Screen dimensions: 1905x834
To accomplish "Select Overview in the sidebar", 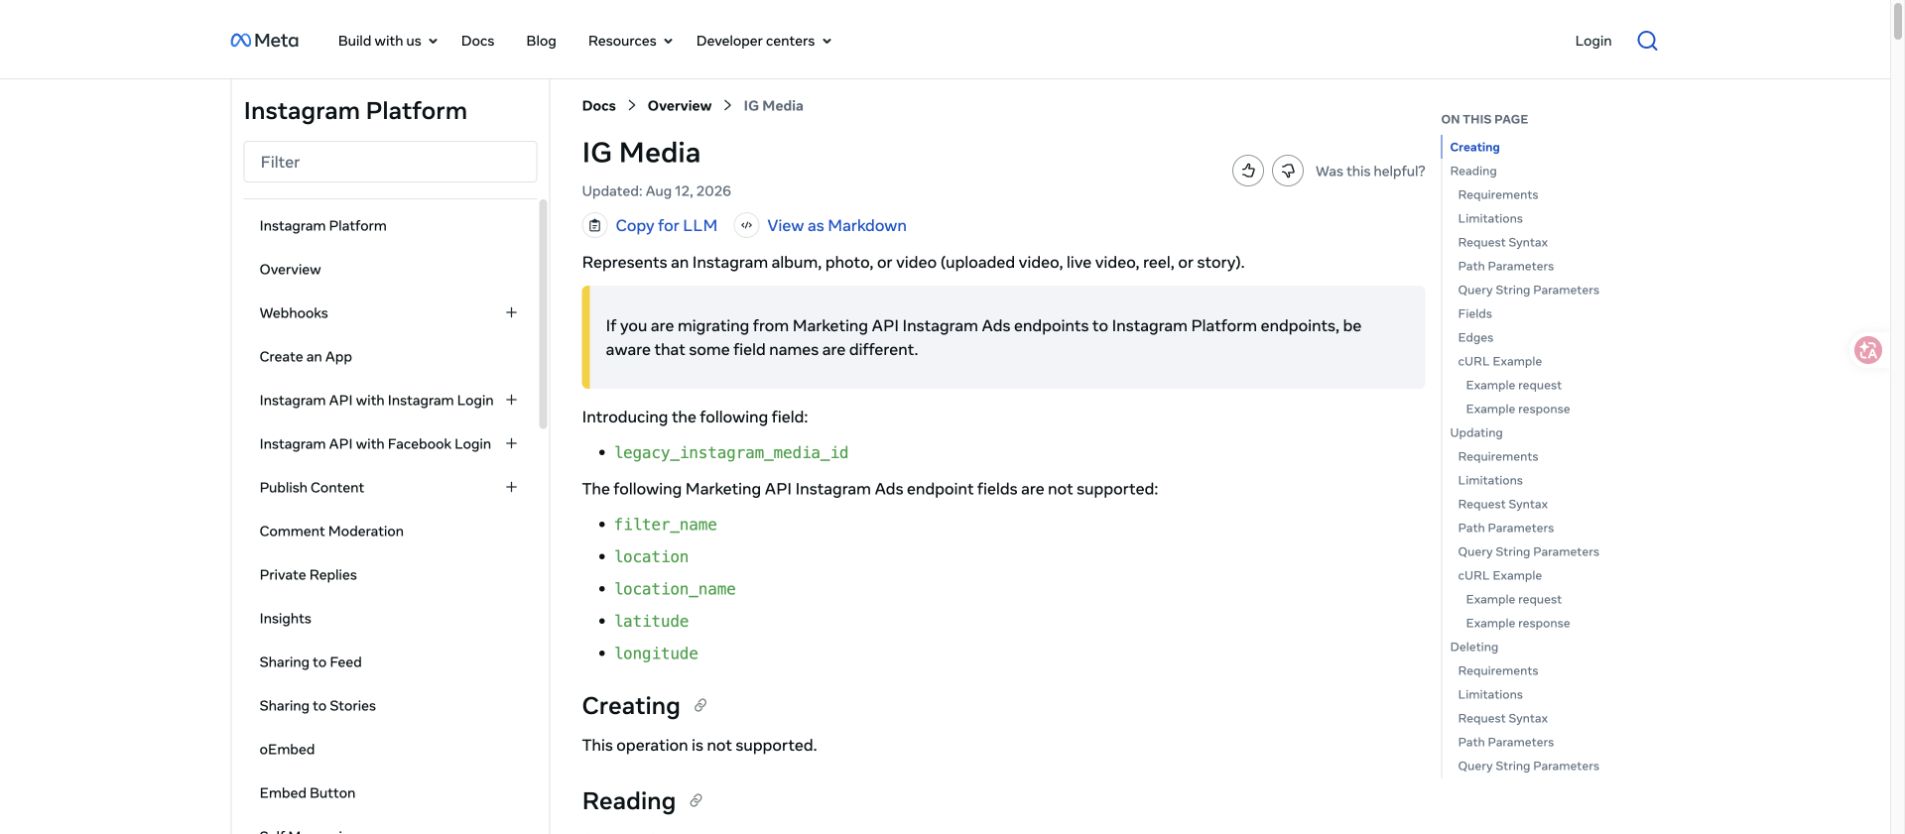I will coord(290,269).
